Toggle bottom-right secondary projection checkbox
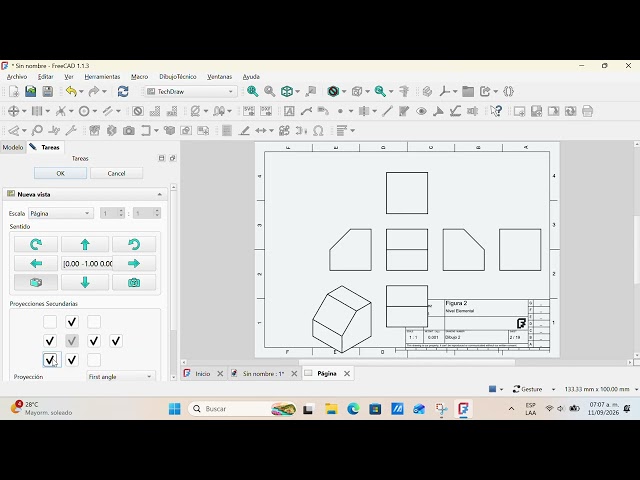This screenshot has width=640, height=480. click(94, 360)
